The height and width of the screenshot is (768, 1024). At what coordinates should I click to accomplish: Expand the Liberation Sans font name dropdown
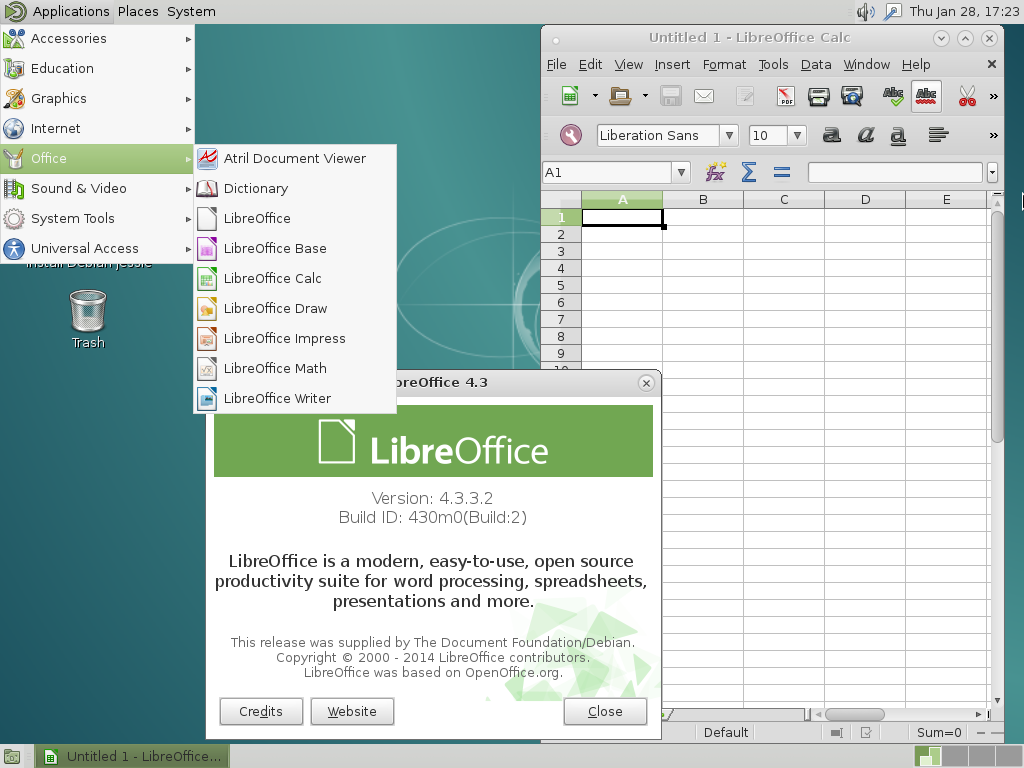click(729, 135)
